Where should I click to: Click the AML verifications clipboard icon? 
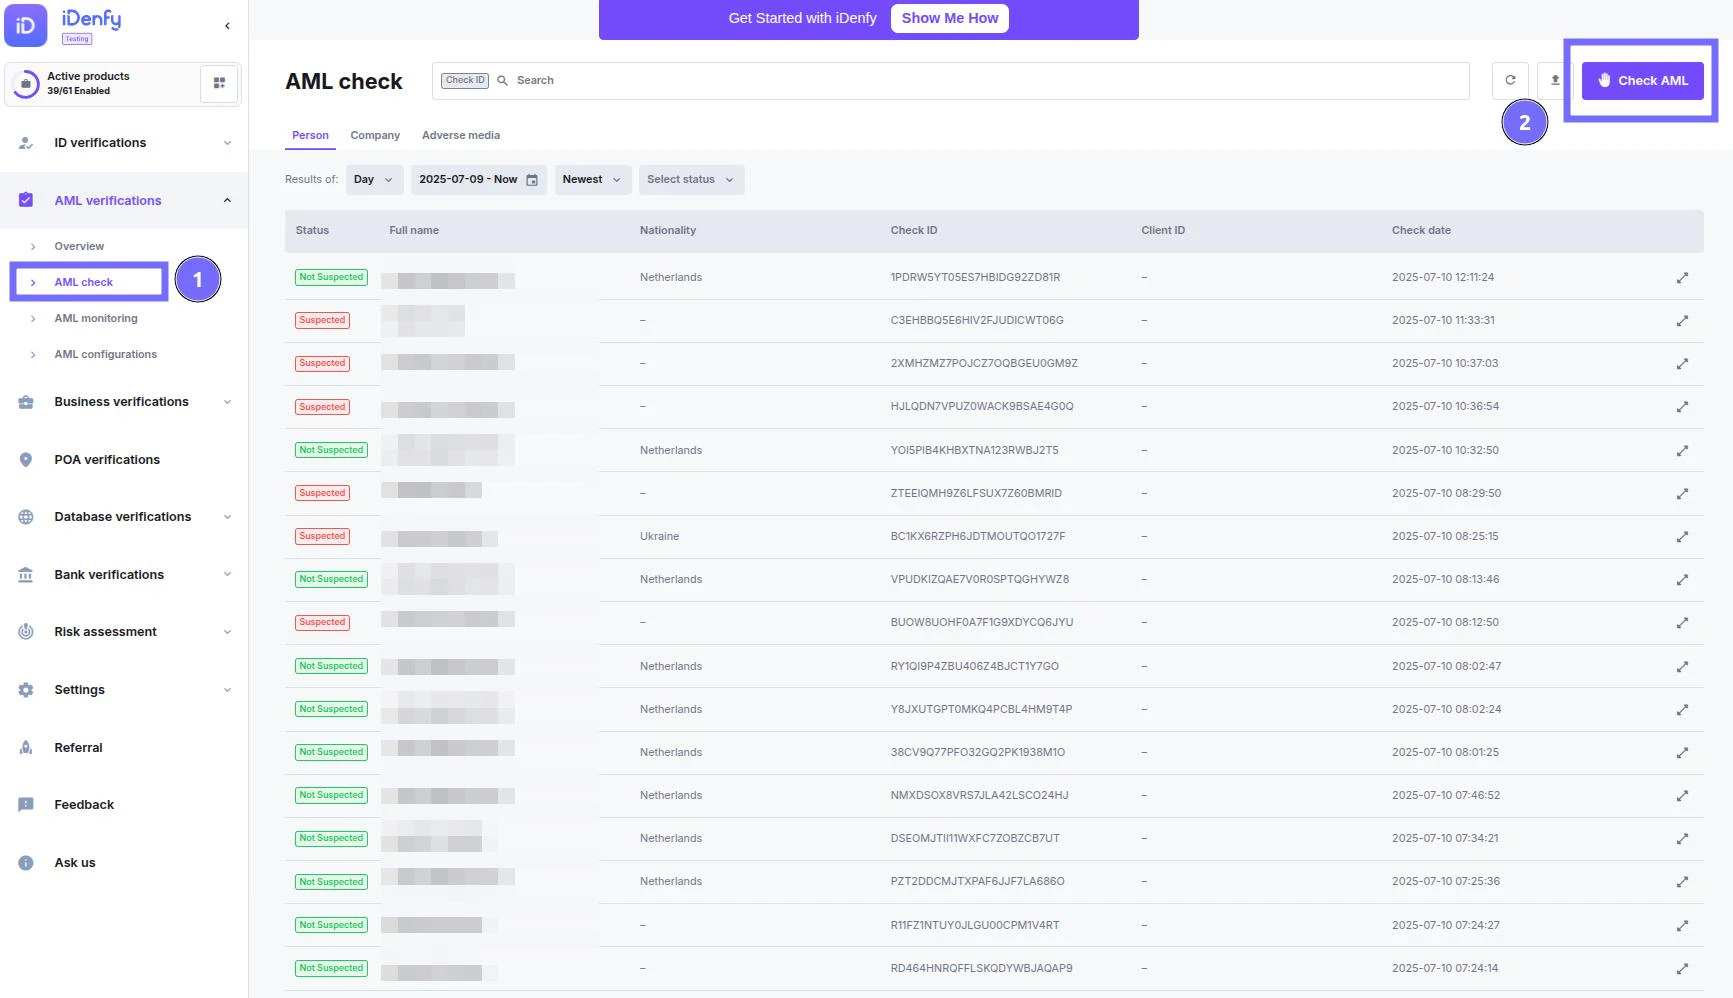click(26, 200)
